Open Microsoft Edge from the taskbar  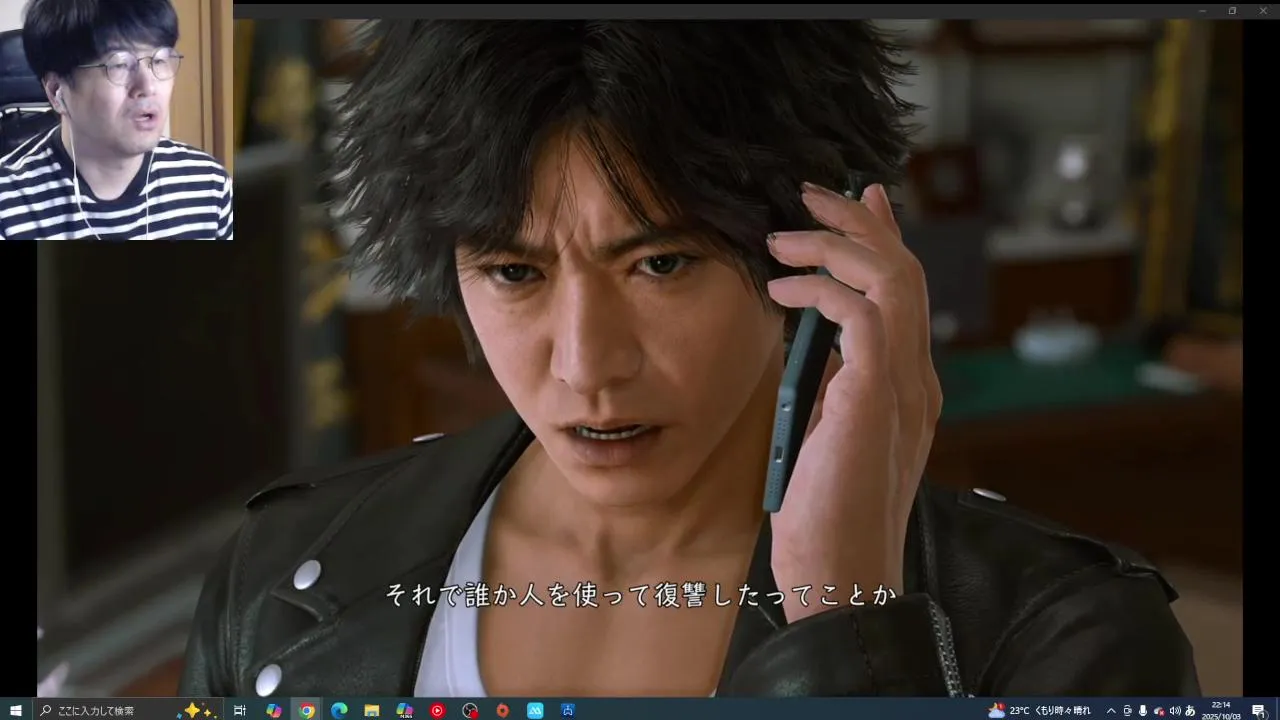click(339, 710)
